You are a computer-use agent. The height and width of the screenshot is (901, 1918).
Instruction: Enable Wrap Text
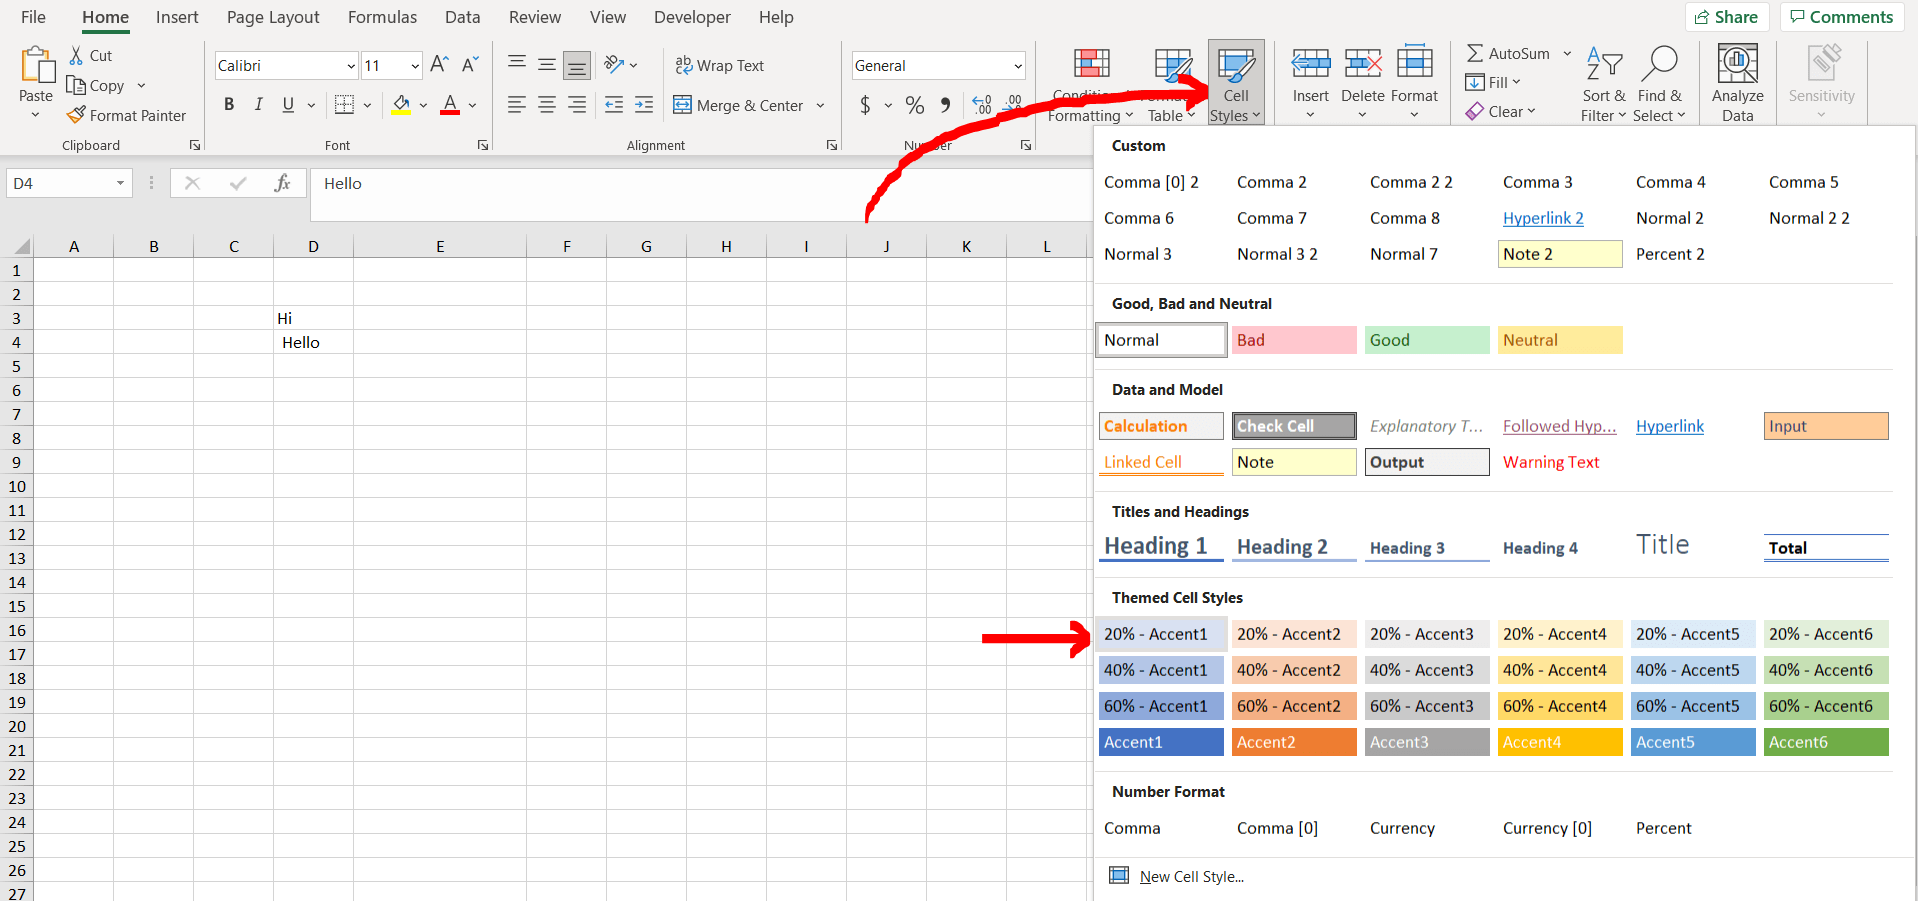[x=720, y=64]
